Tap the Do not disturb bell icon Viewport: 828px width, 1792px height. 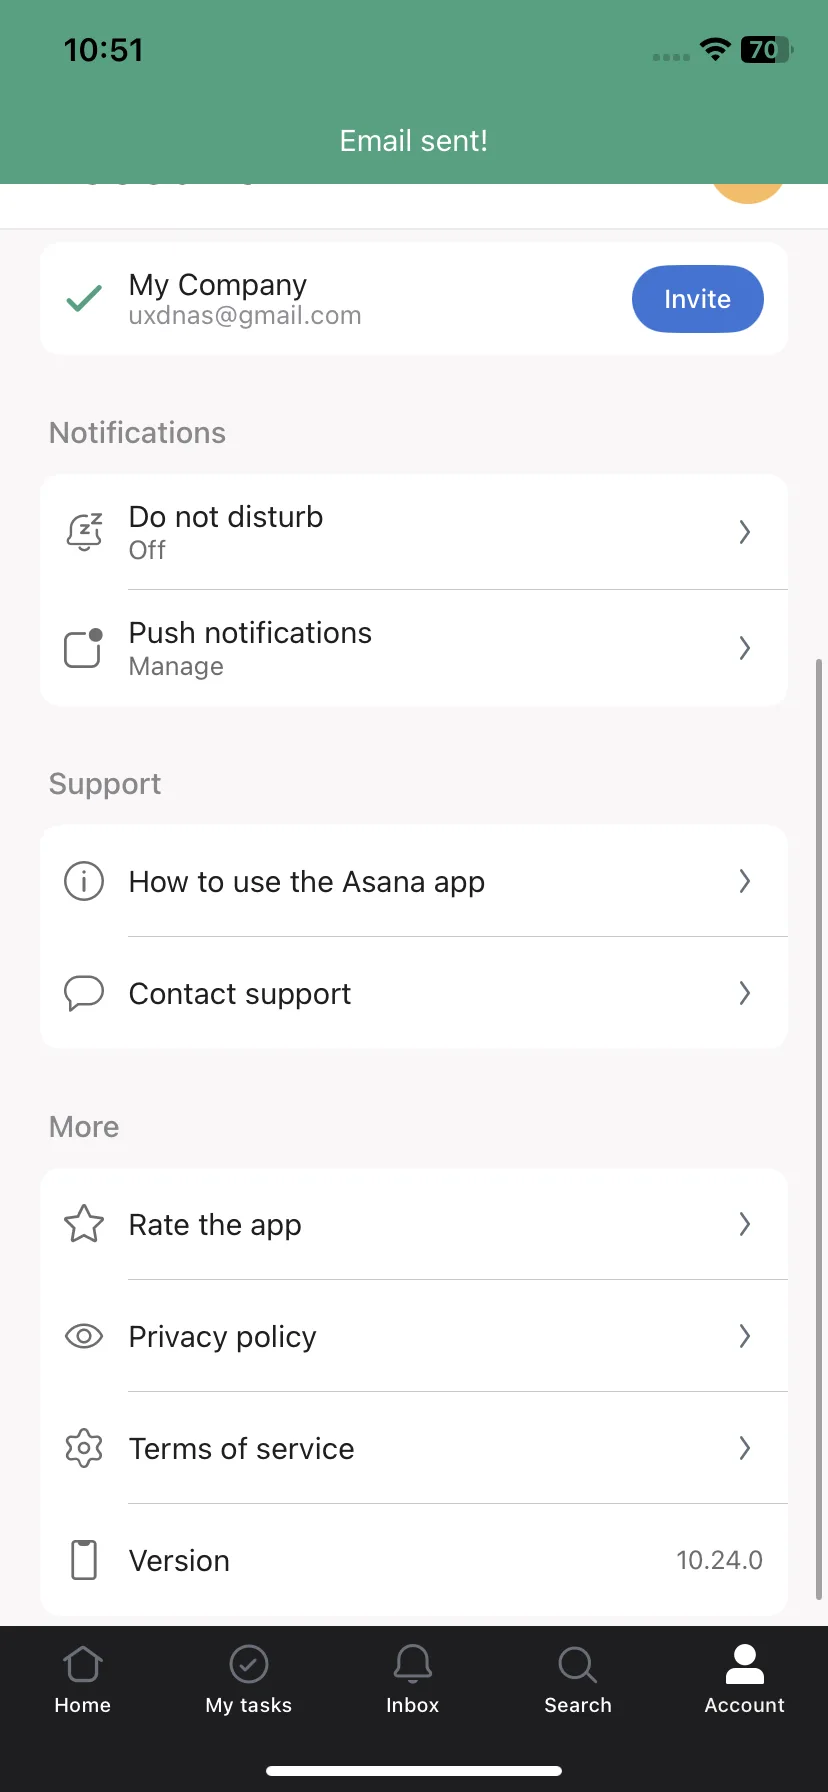tap(84, 532)
